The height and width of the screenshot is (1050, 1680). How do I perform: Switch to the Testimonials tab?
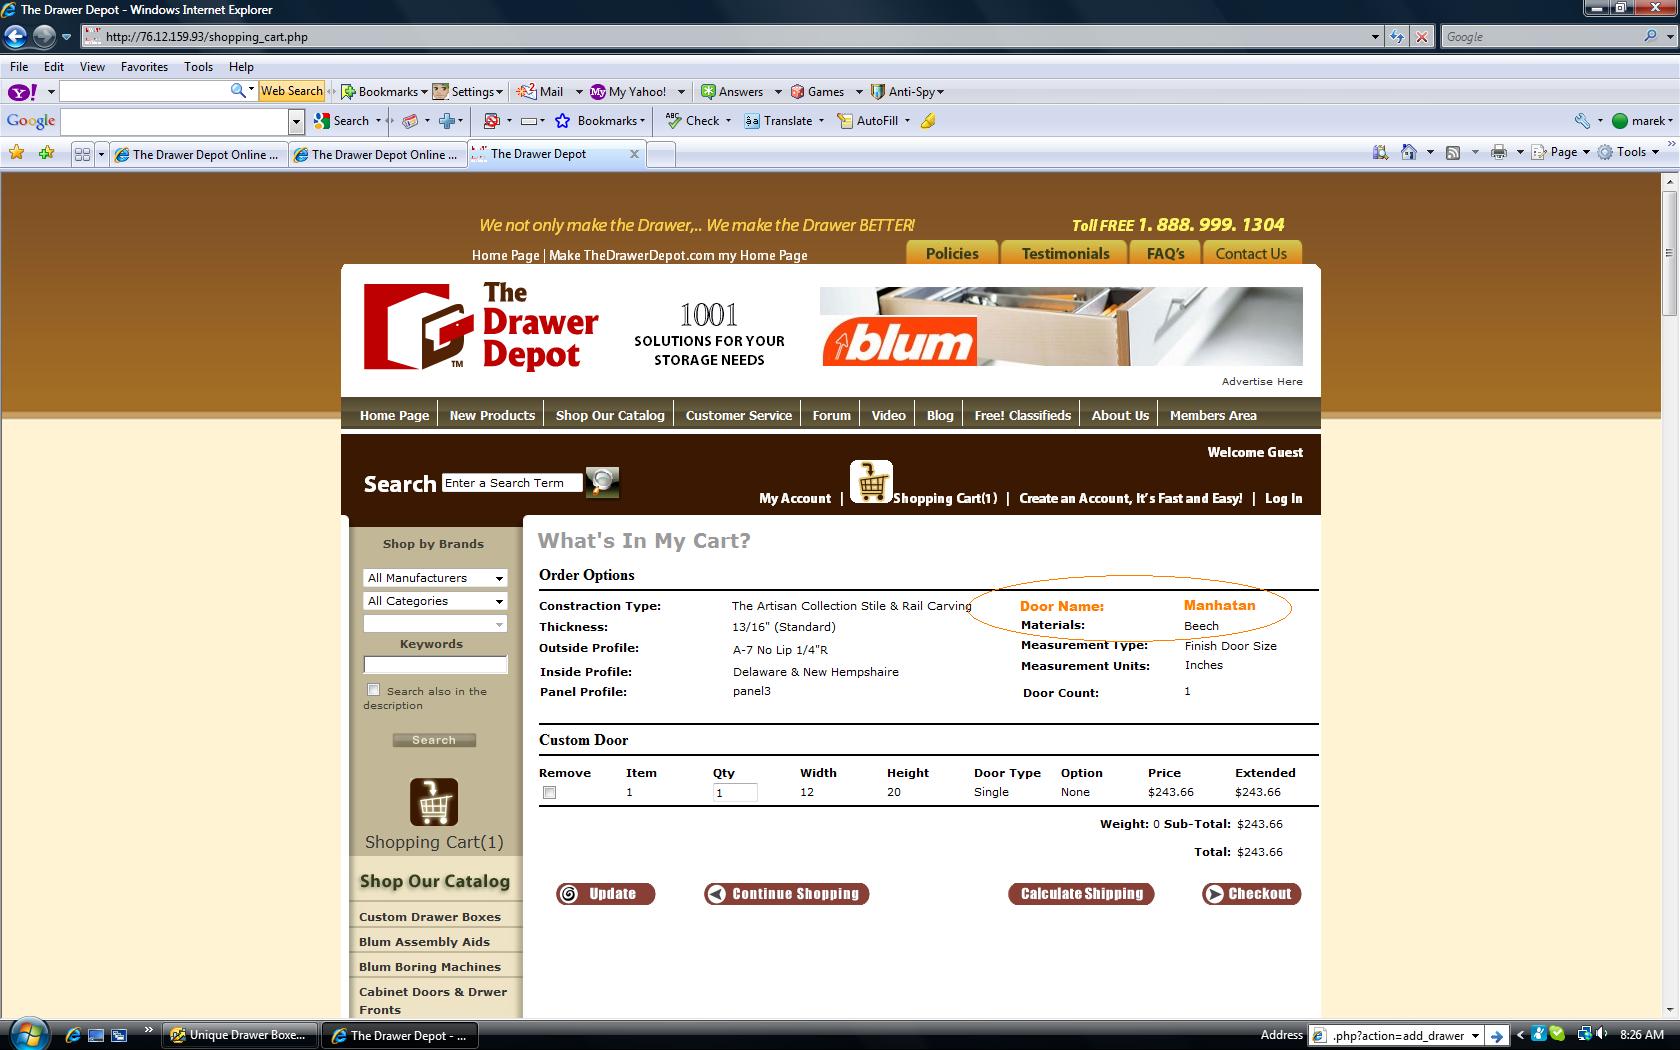click(1065, 254)
